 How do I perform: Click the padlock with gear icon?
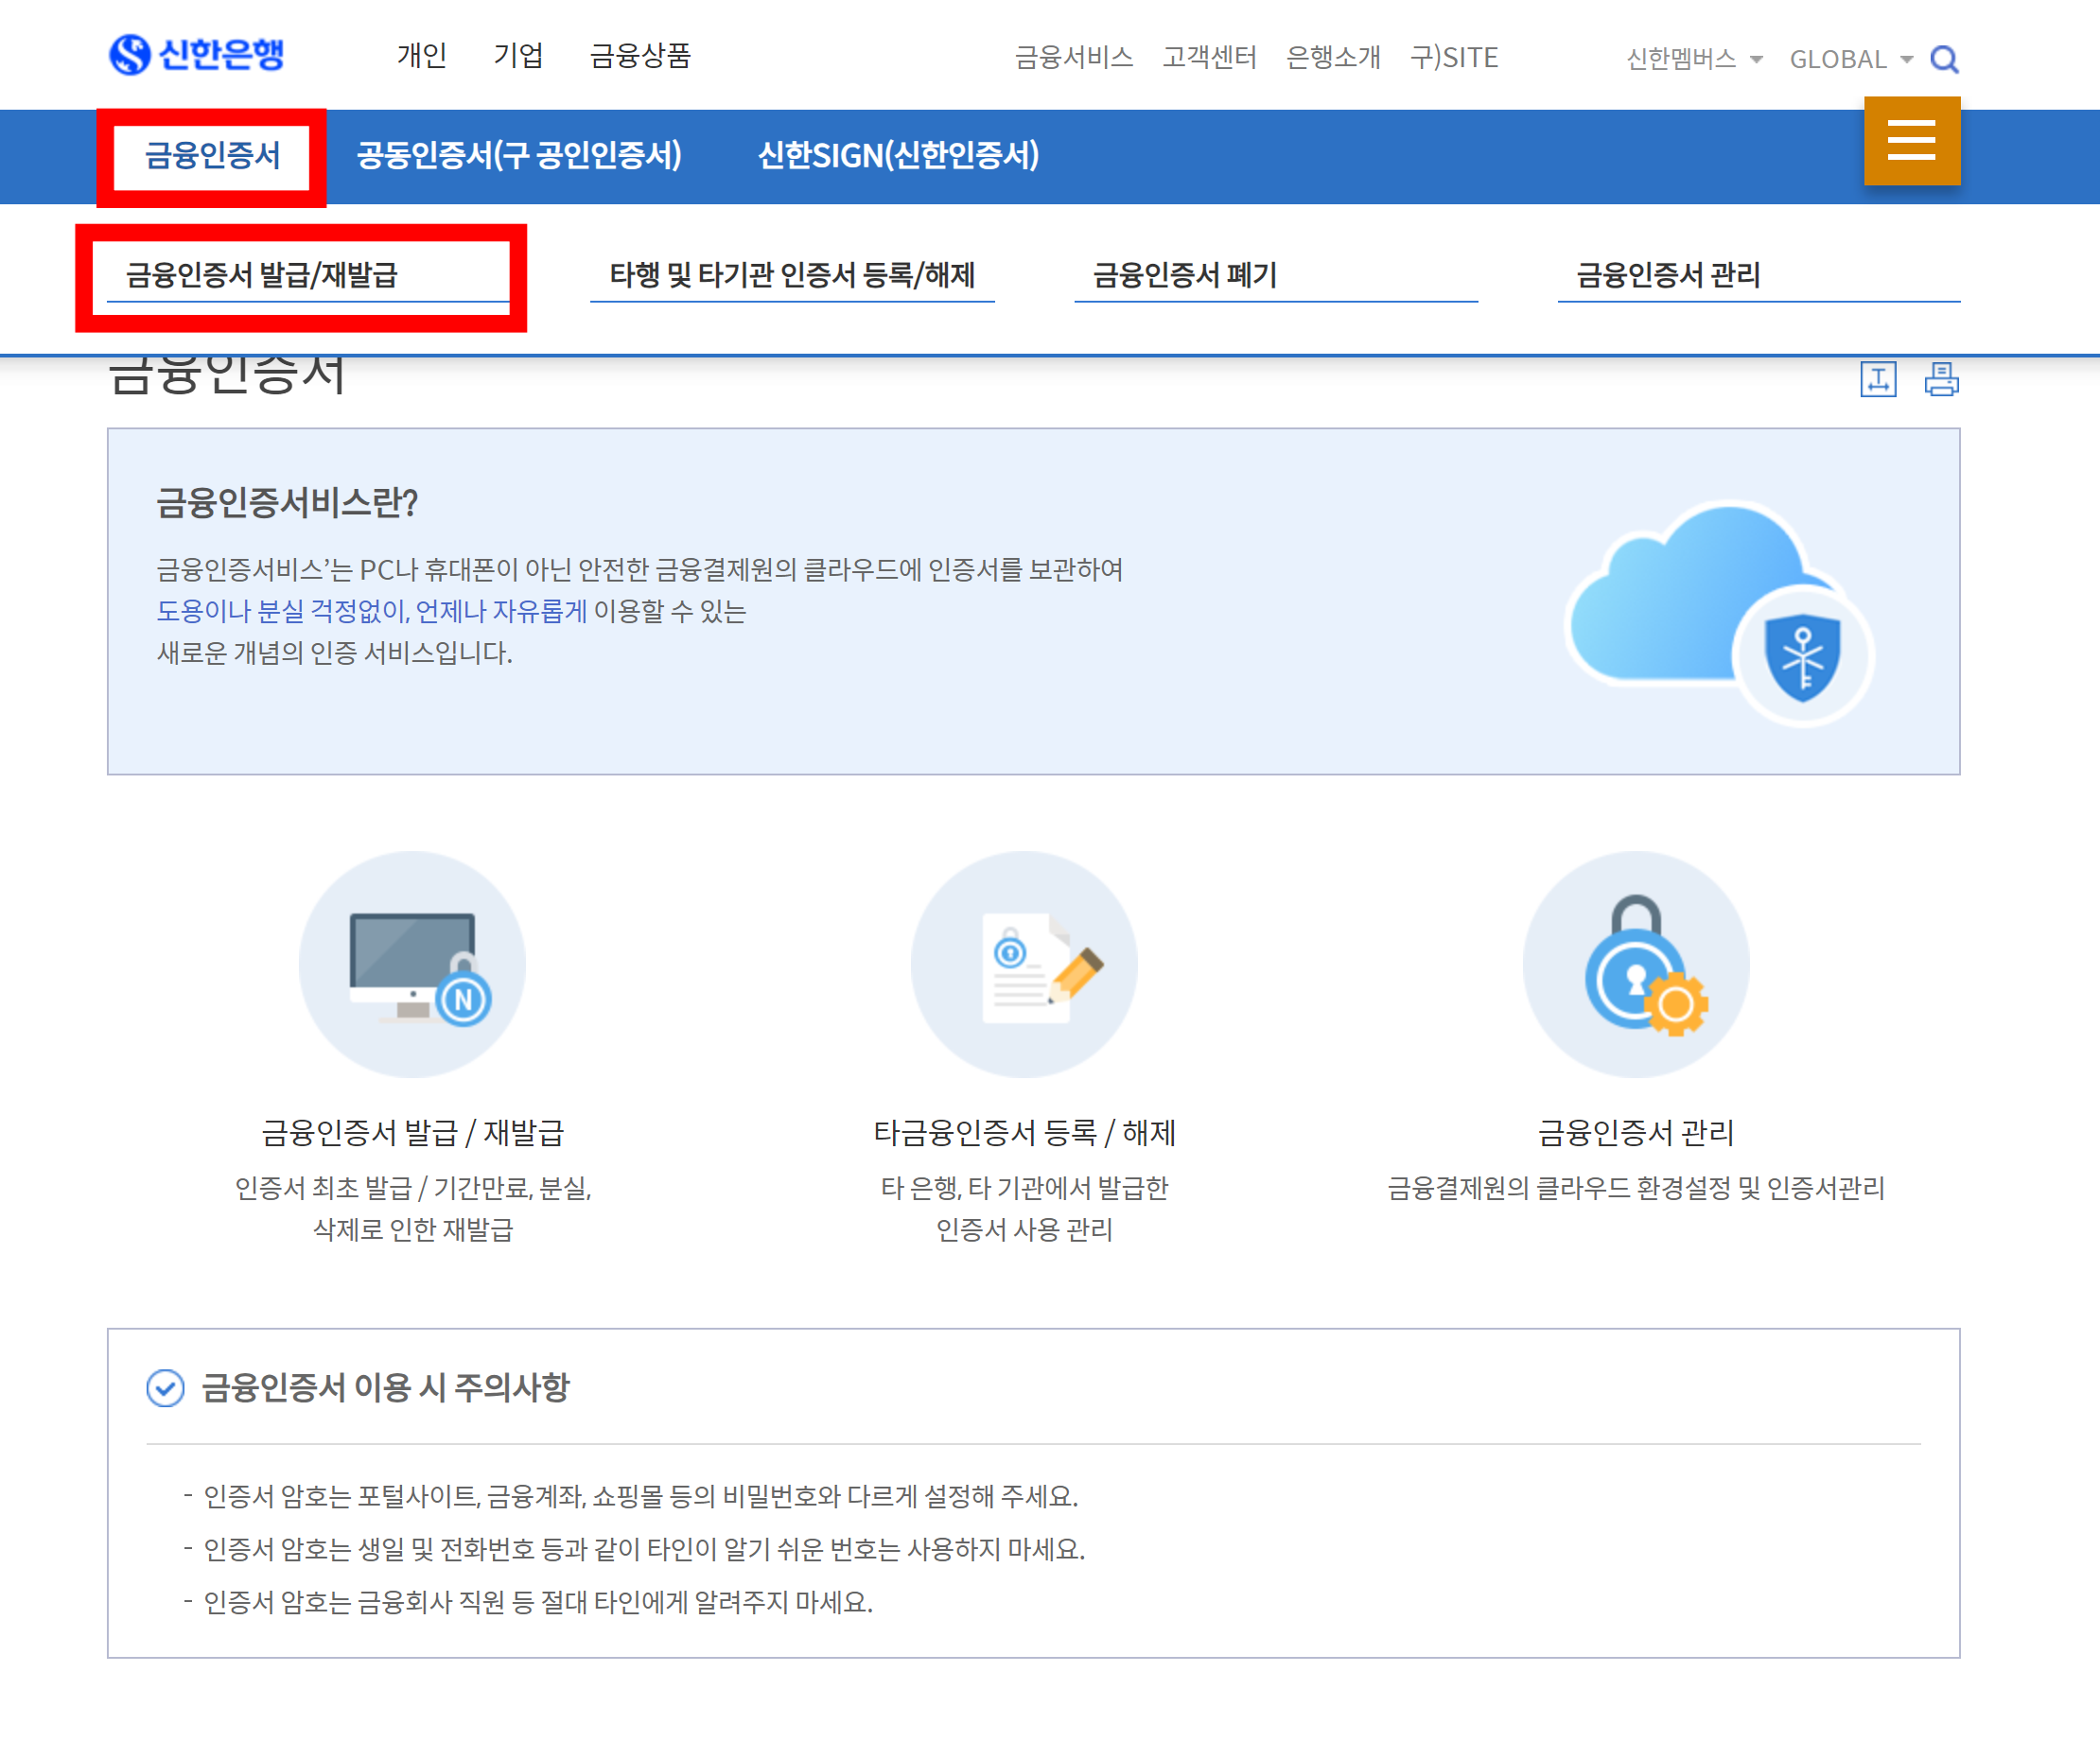point(1635,964)
